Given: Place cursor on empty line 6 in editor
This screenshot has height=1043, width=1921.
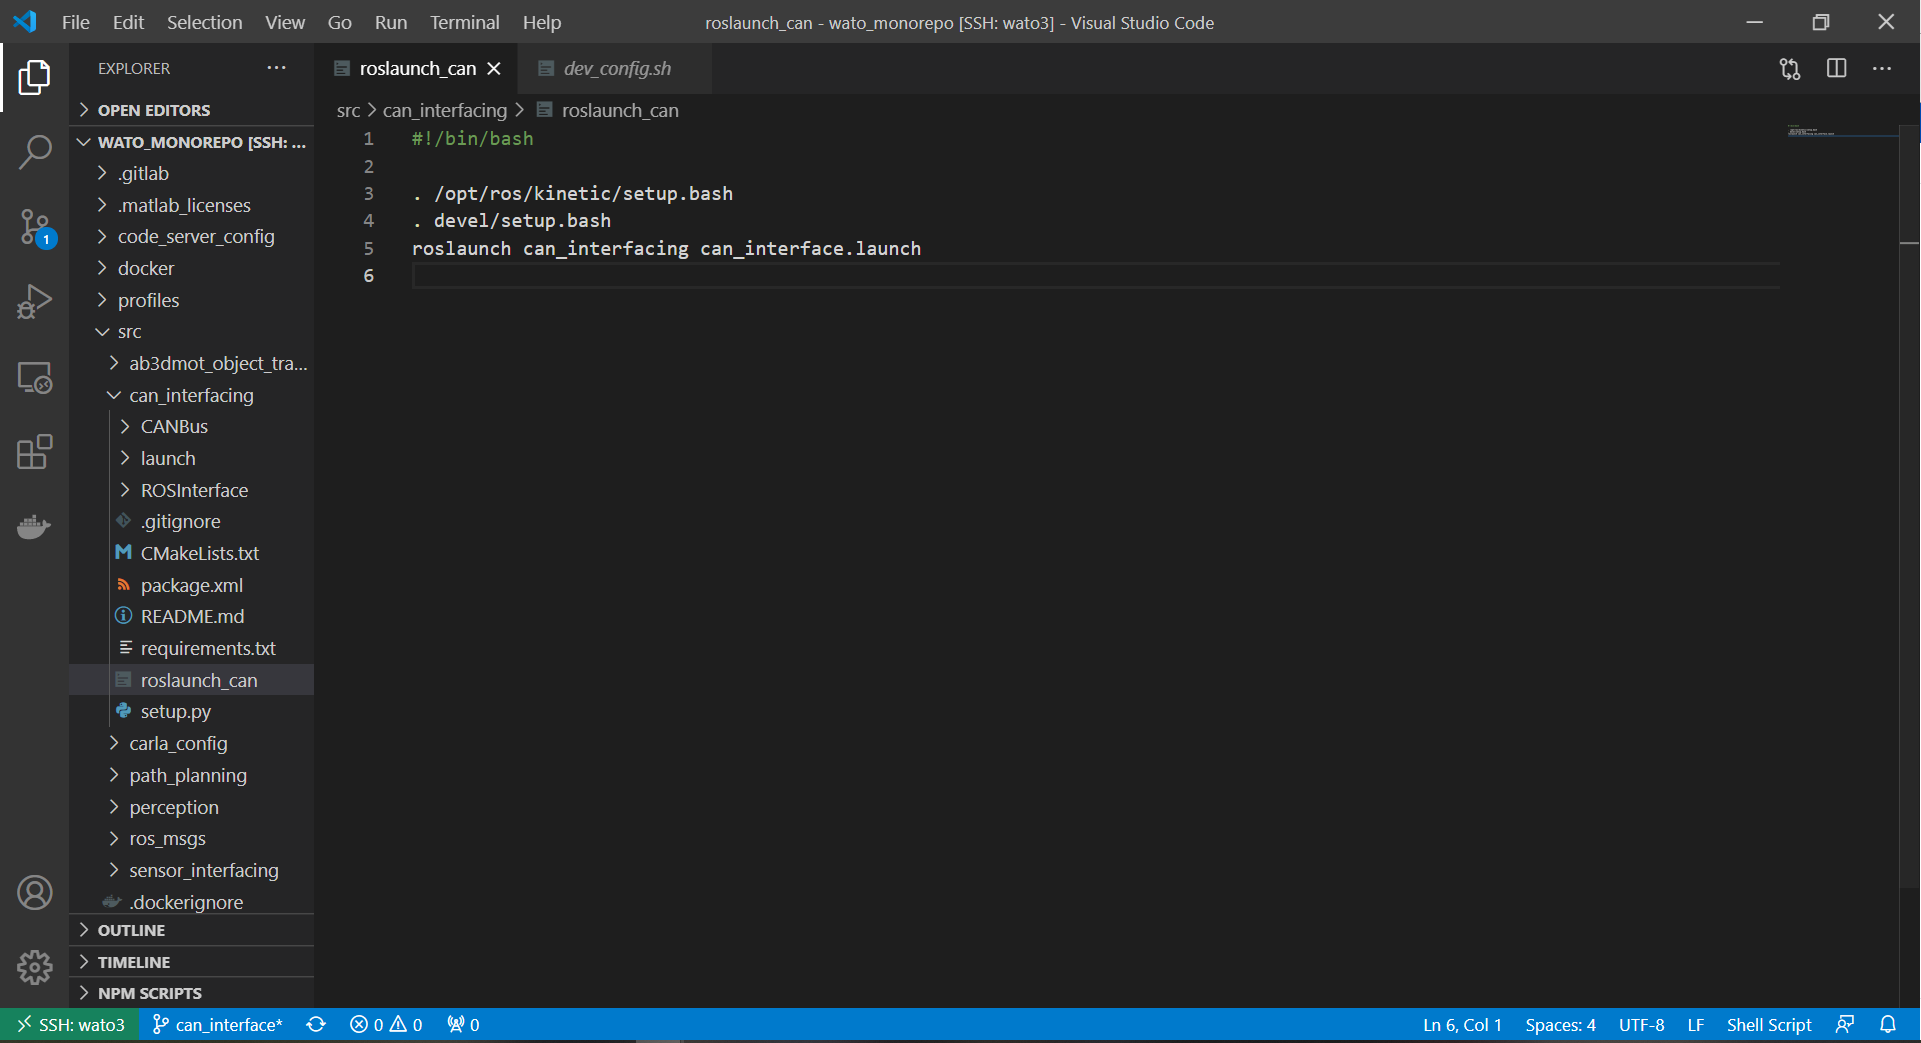Looking at the screenshot, I should (1095, 276).
